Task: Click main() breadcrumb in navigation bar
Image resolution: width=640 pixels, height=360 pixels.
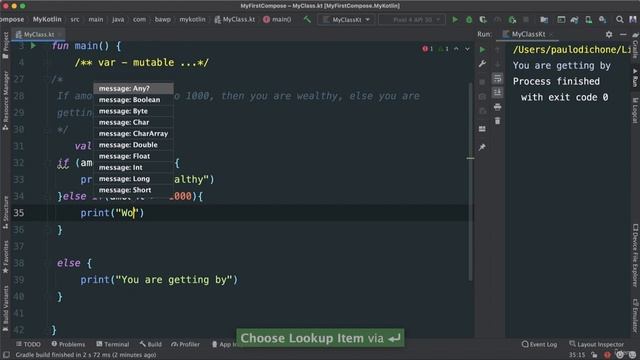Action: (278, 19)
